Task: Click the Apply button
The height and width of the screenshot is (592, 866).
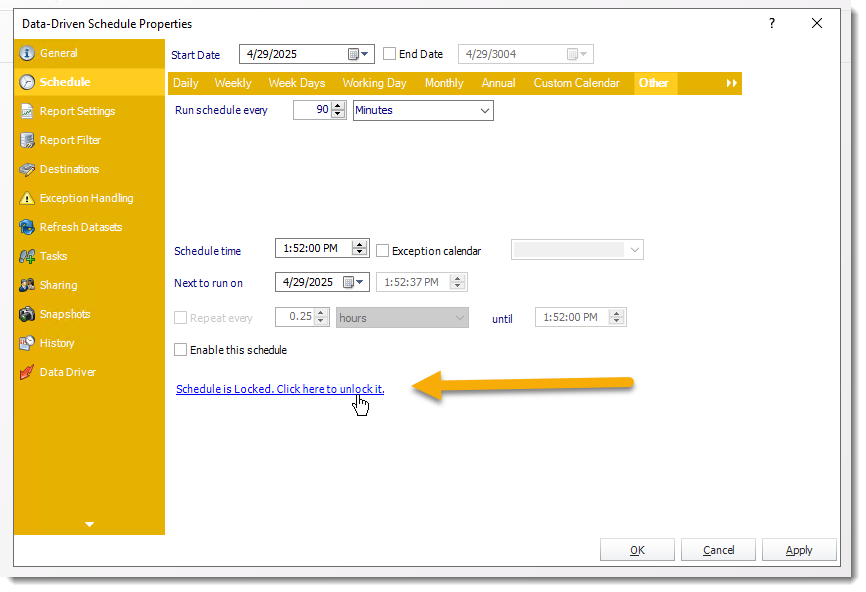Action: click(799, 550)
